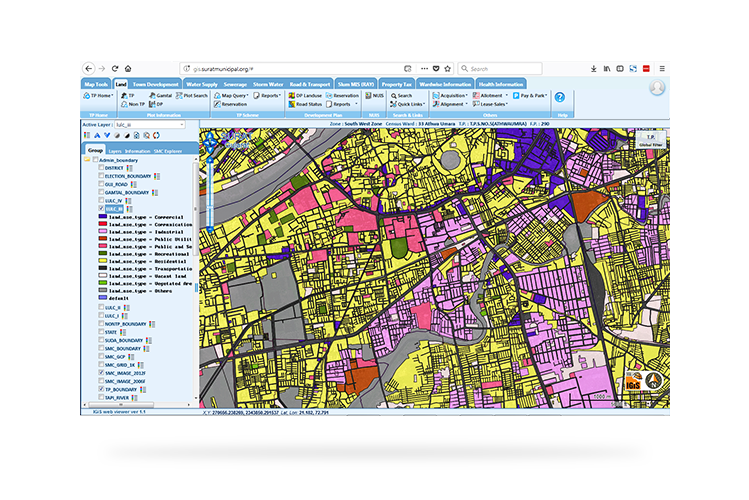Screen dimensions: 749x500
Task: Click the Industrial pink color swatch
Action: click(x=103, y=232)
